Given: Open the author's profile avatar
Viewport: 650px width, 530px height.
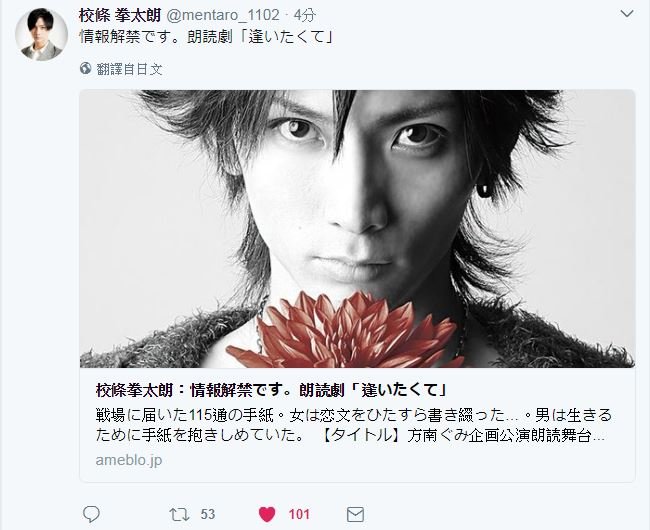Looking at the screenshot, I should point(41,35).
